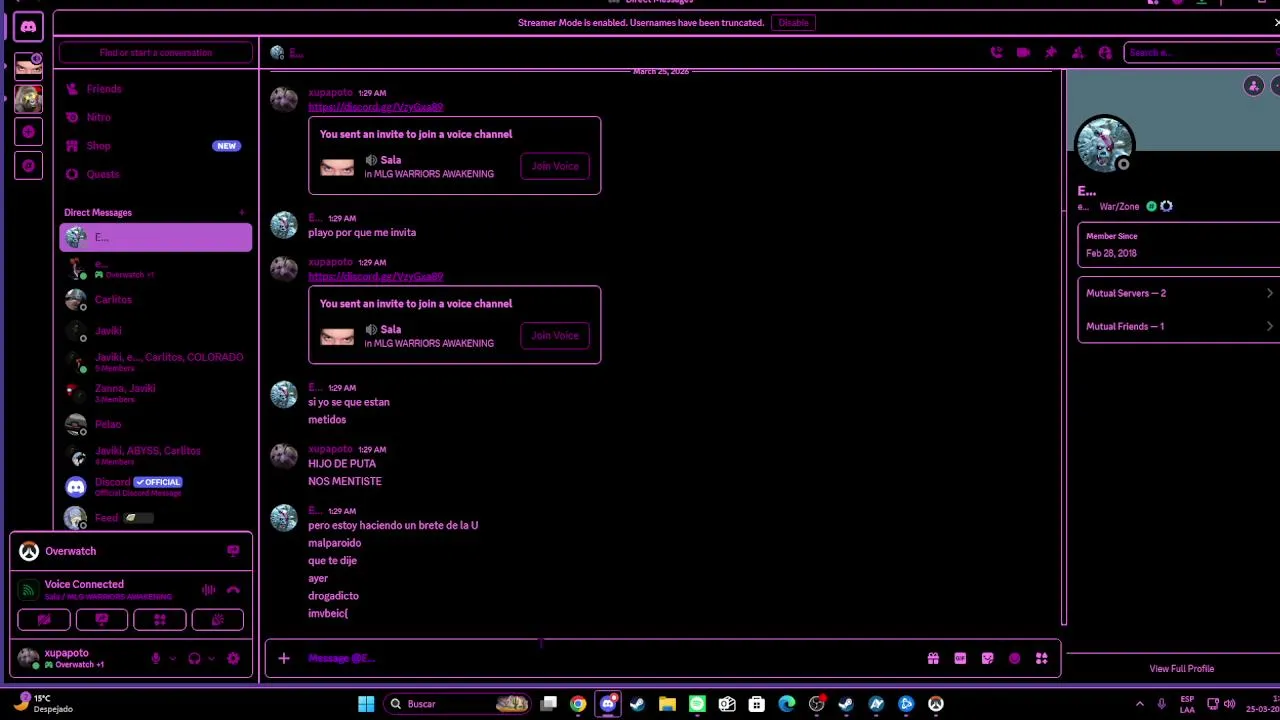Open the Javiki direct message

pyautogui.click(x=156, y=330)
